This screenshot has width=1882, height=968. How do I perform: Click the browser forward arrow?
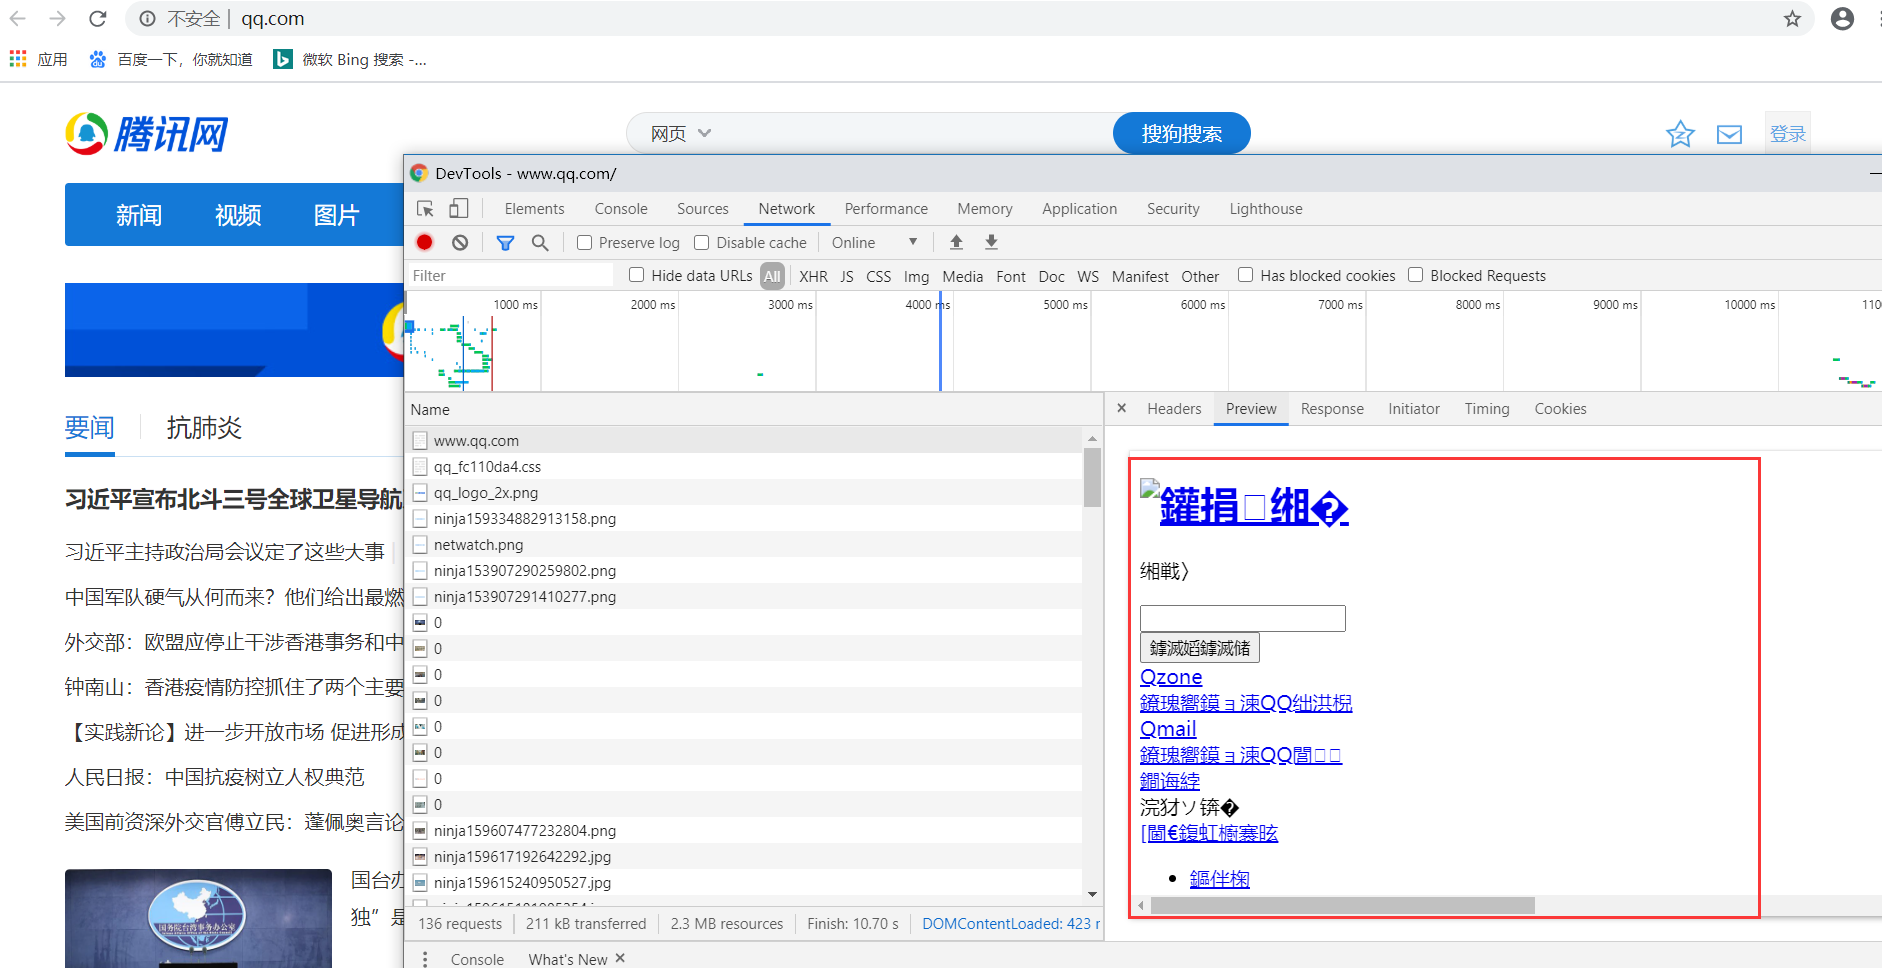coord(57,18)
